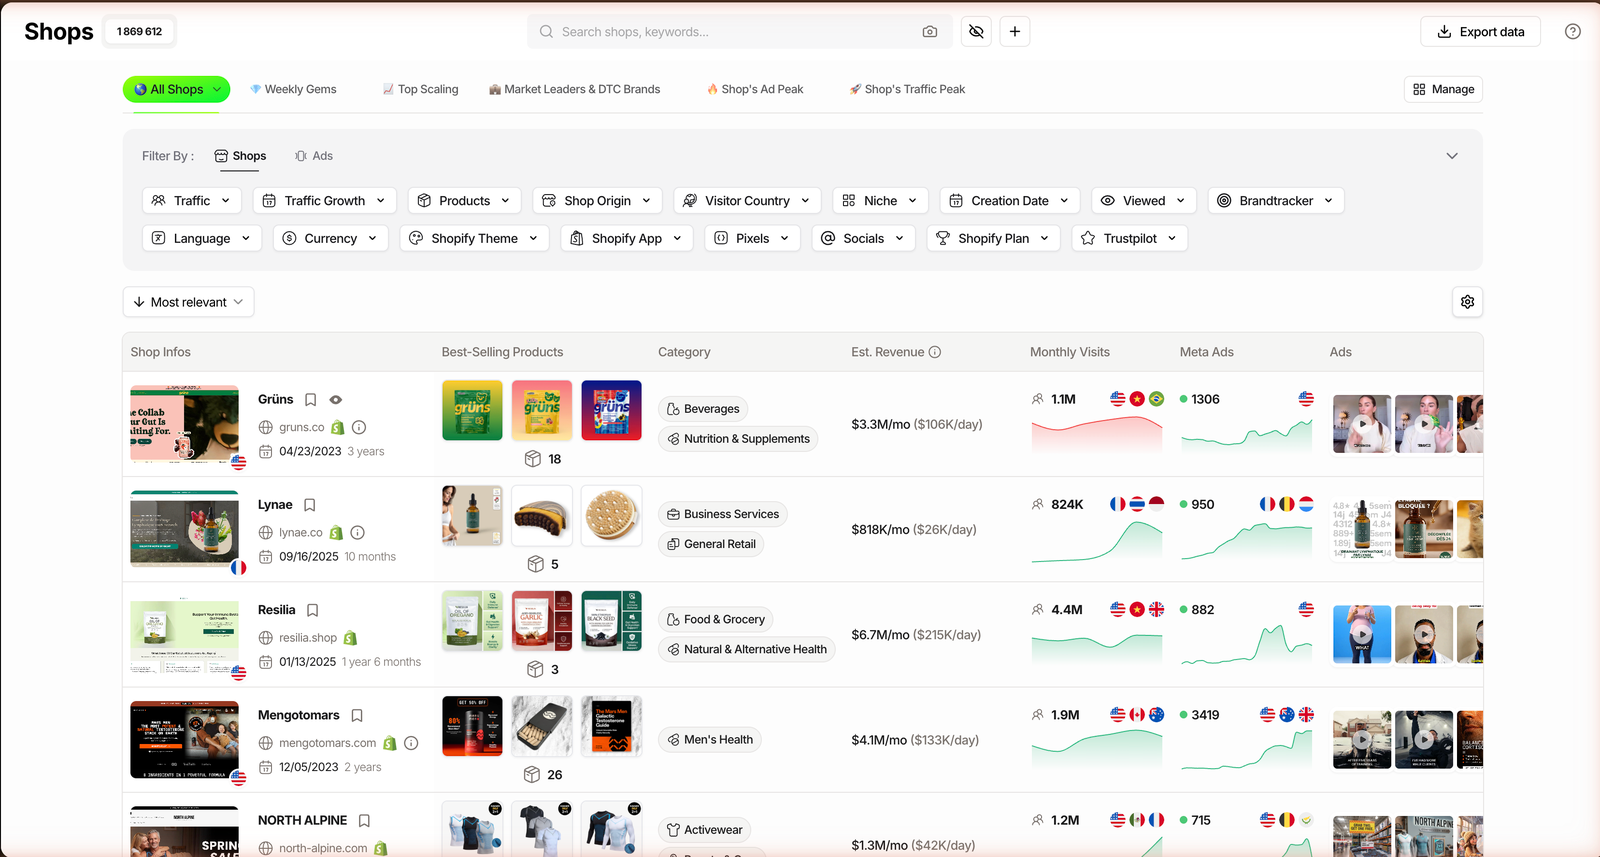Click the Est. Revenue info icon
Image resolution: width=1600 pixels, height=857 pixels.
click(x=935, y=352)
